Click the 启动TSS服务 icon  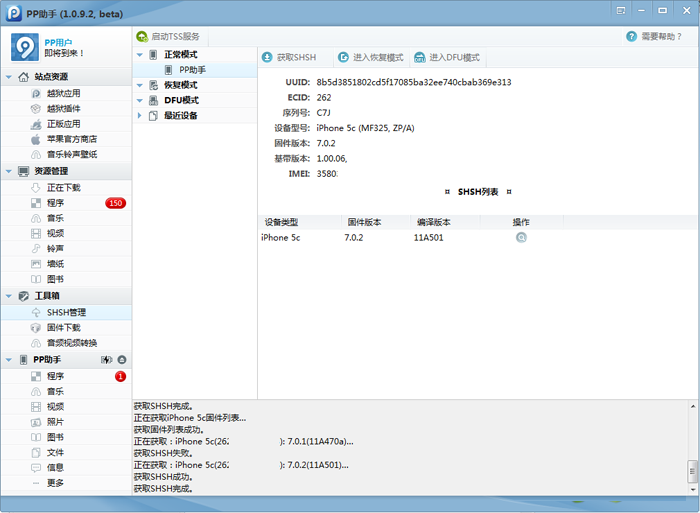pos(142,37)
